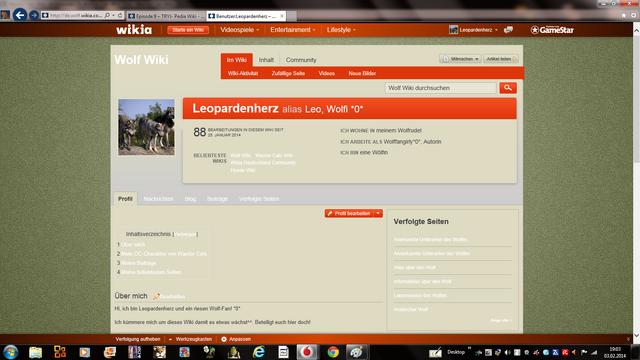640x360 pixels.
Task: Go back with the browser back arrow
Action: pos(20,16)
